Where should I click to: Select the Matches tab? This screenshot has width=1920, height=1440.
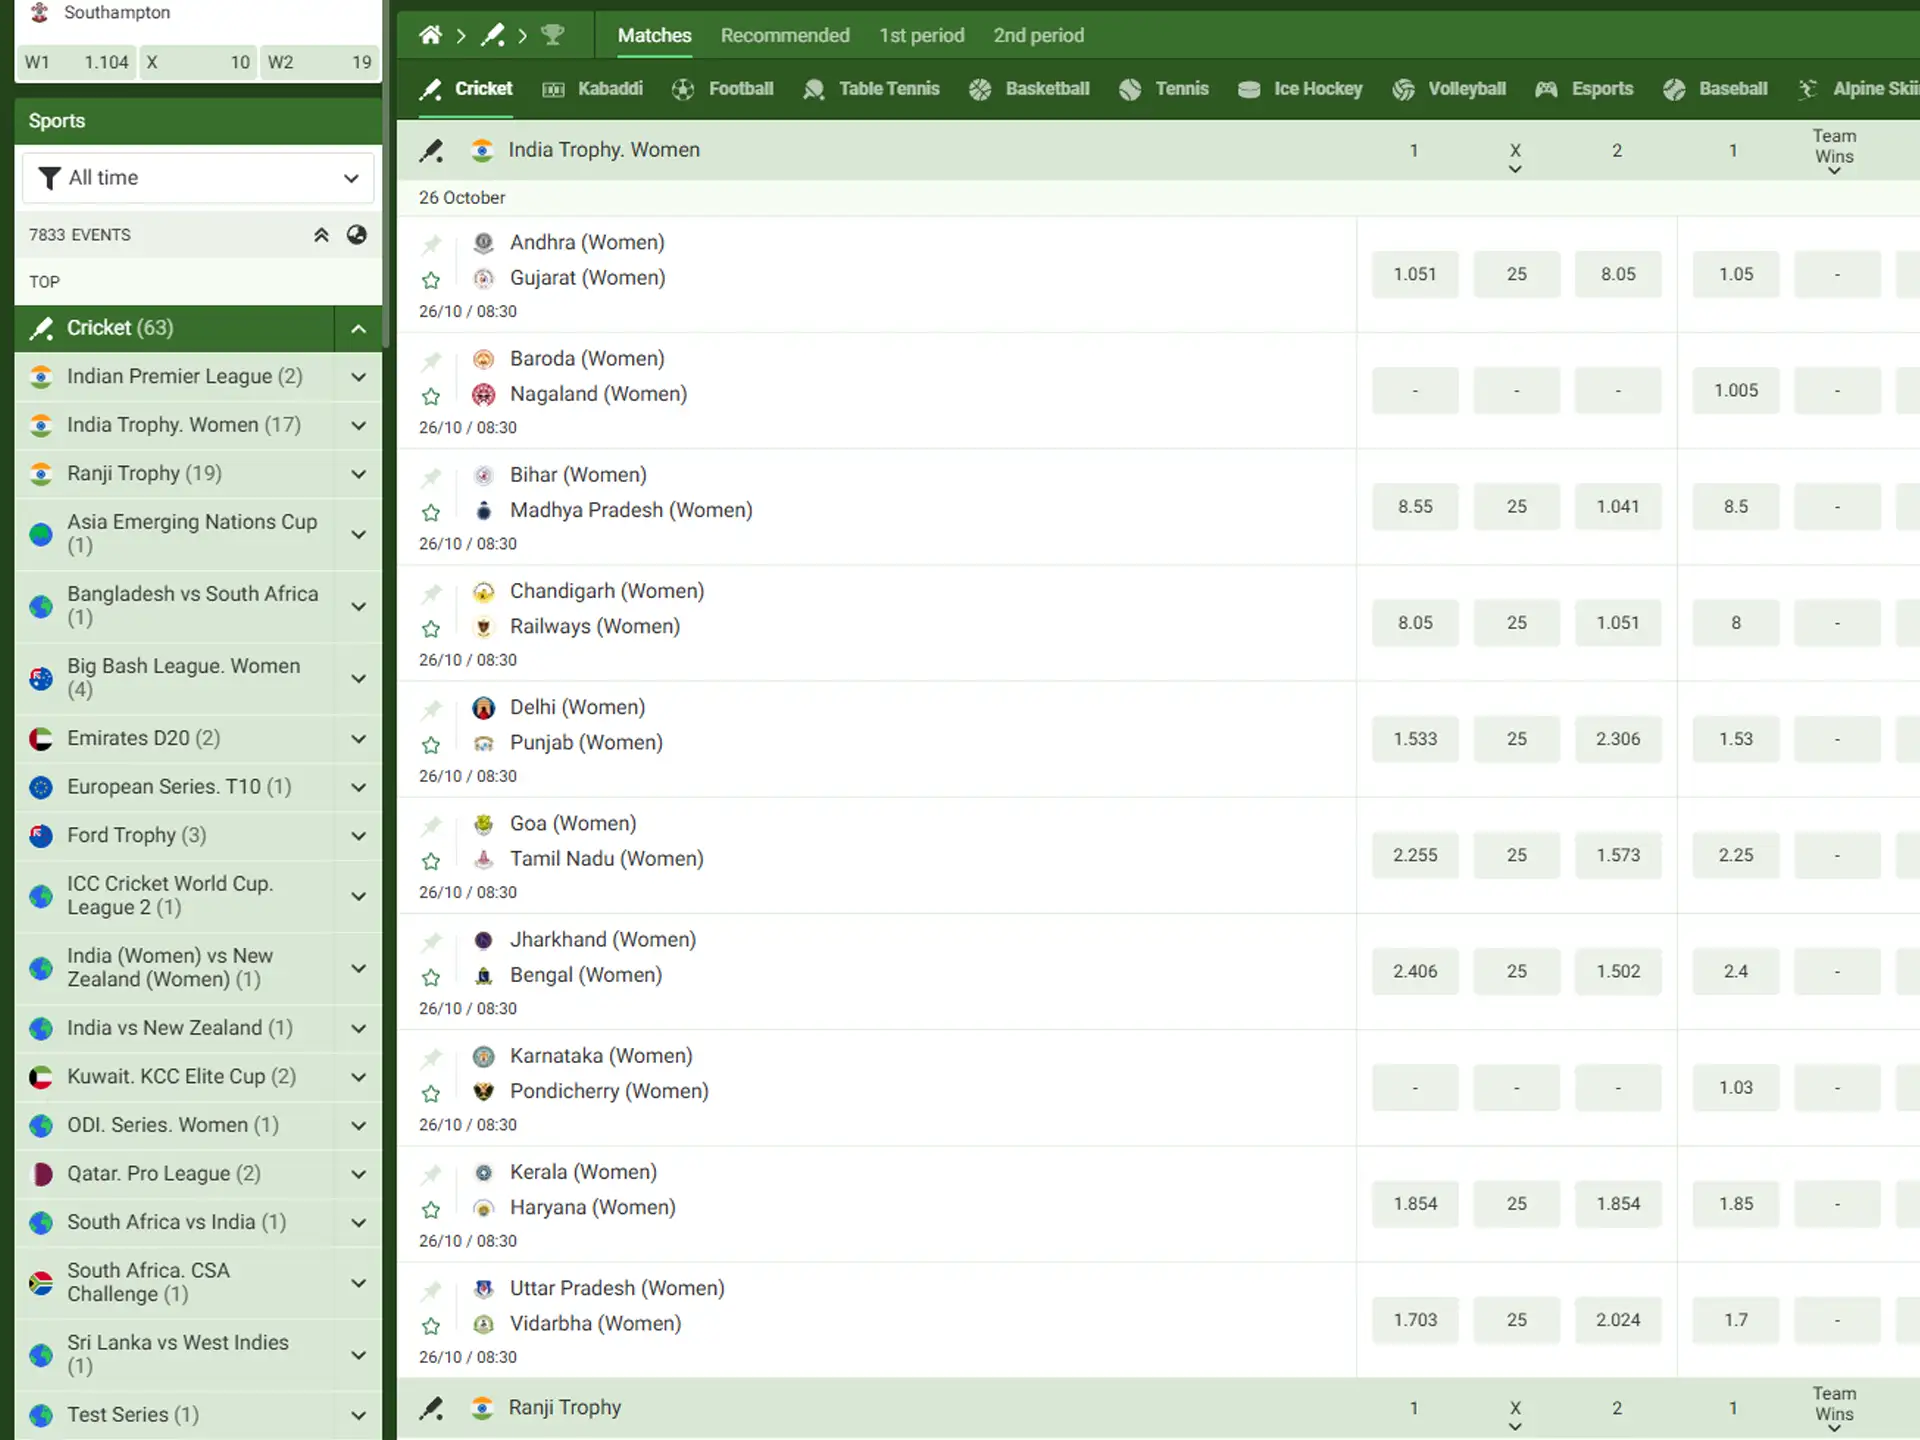click(655, 35)
